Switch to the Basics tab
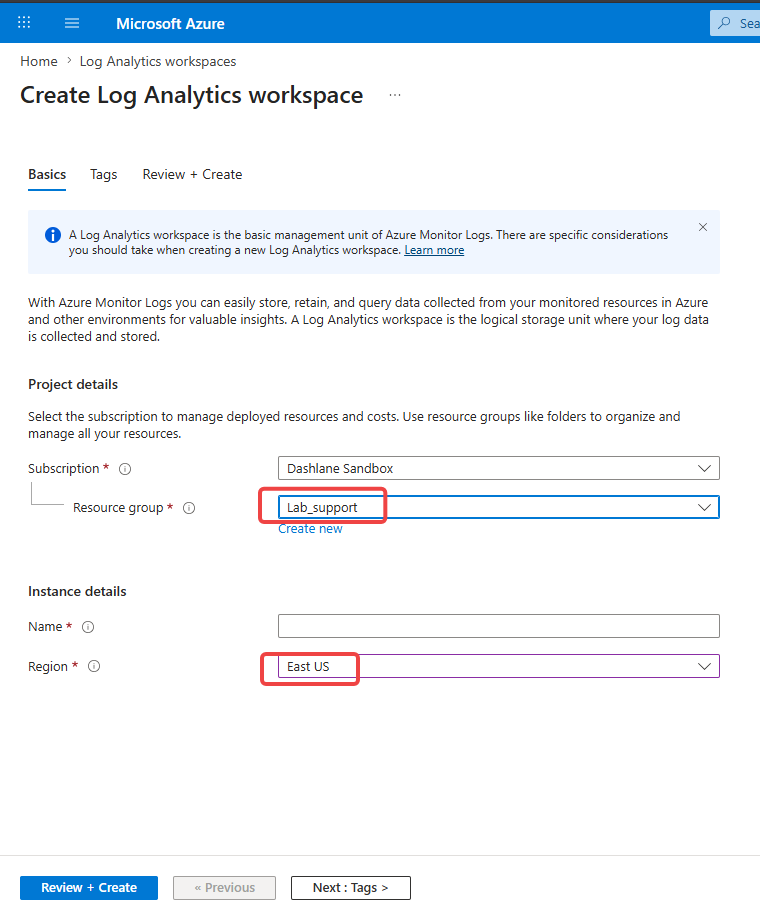The image size is (760, 912). 47,174
